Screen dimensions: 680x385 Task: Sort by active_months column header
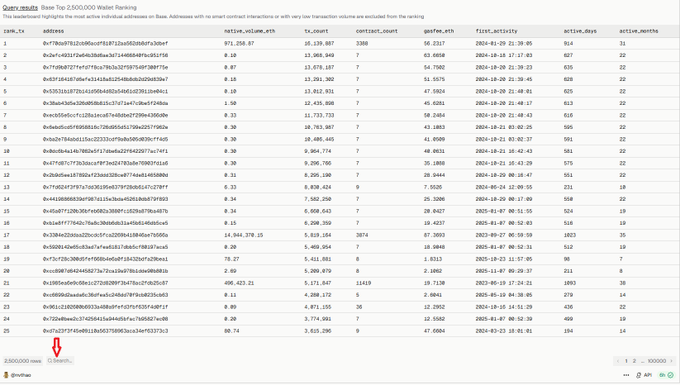pyautogui.click(x=638, y=31)
